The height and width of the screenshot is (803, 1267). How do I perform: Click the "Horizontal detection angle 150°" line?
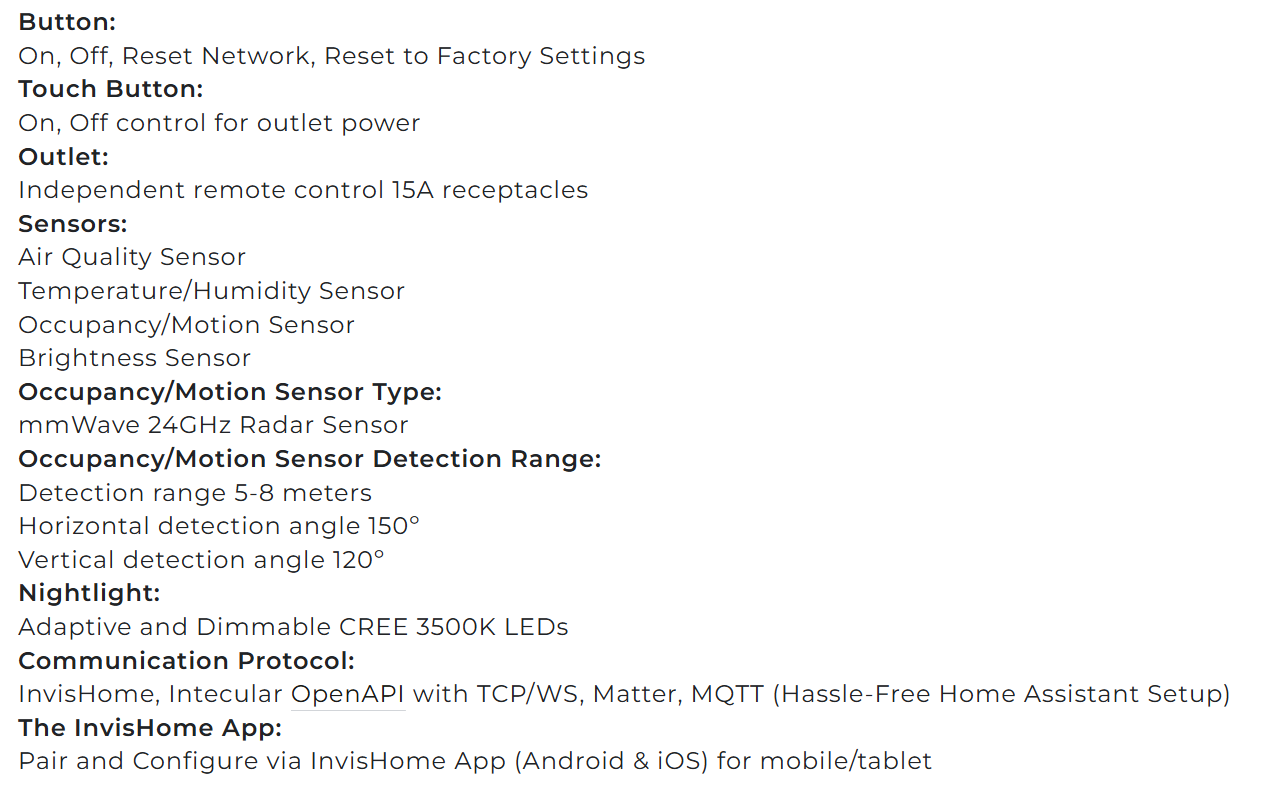[219, 526]
